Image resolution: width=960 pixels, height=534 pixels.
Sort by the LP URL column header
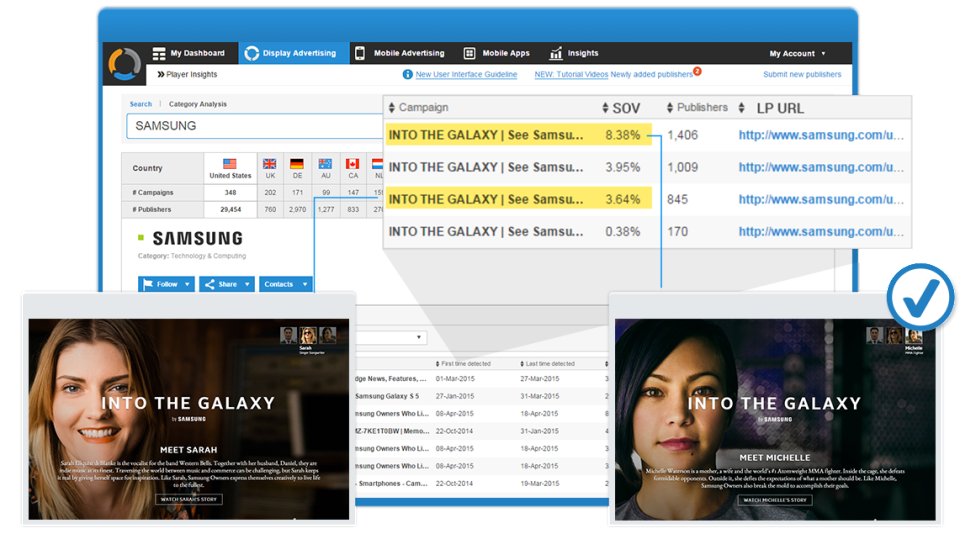pyautogui.click(x=771, y=108)
